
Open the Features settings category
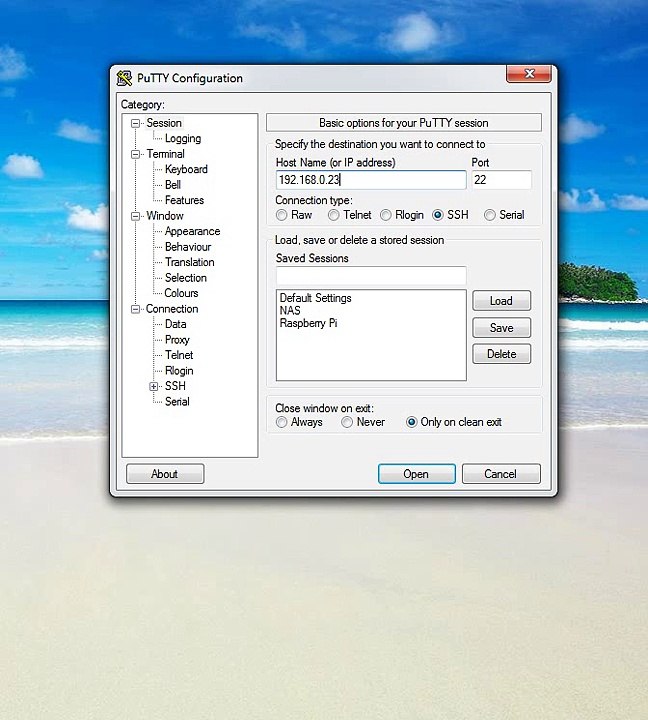184,200
